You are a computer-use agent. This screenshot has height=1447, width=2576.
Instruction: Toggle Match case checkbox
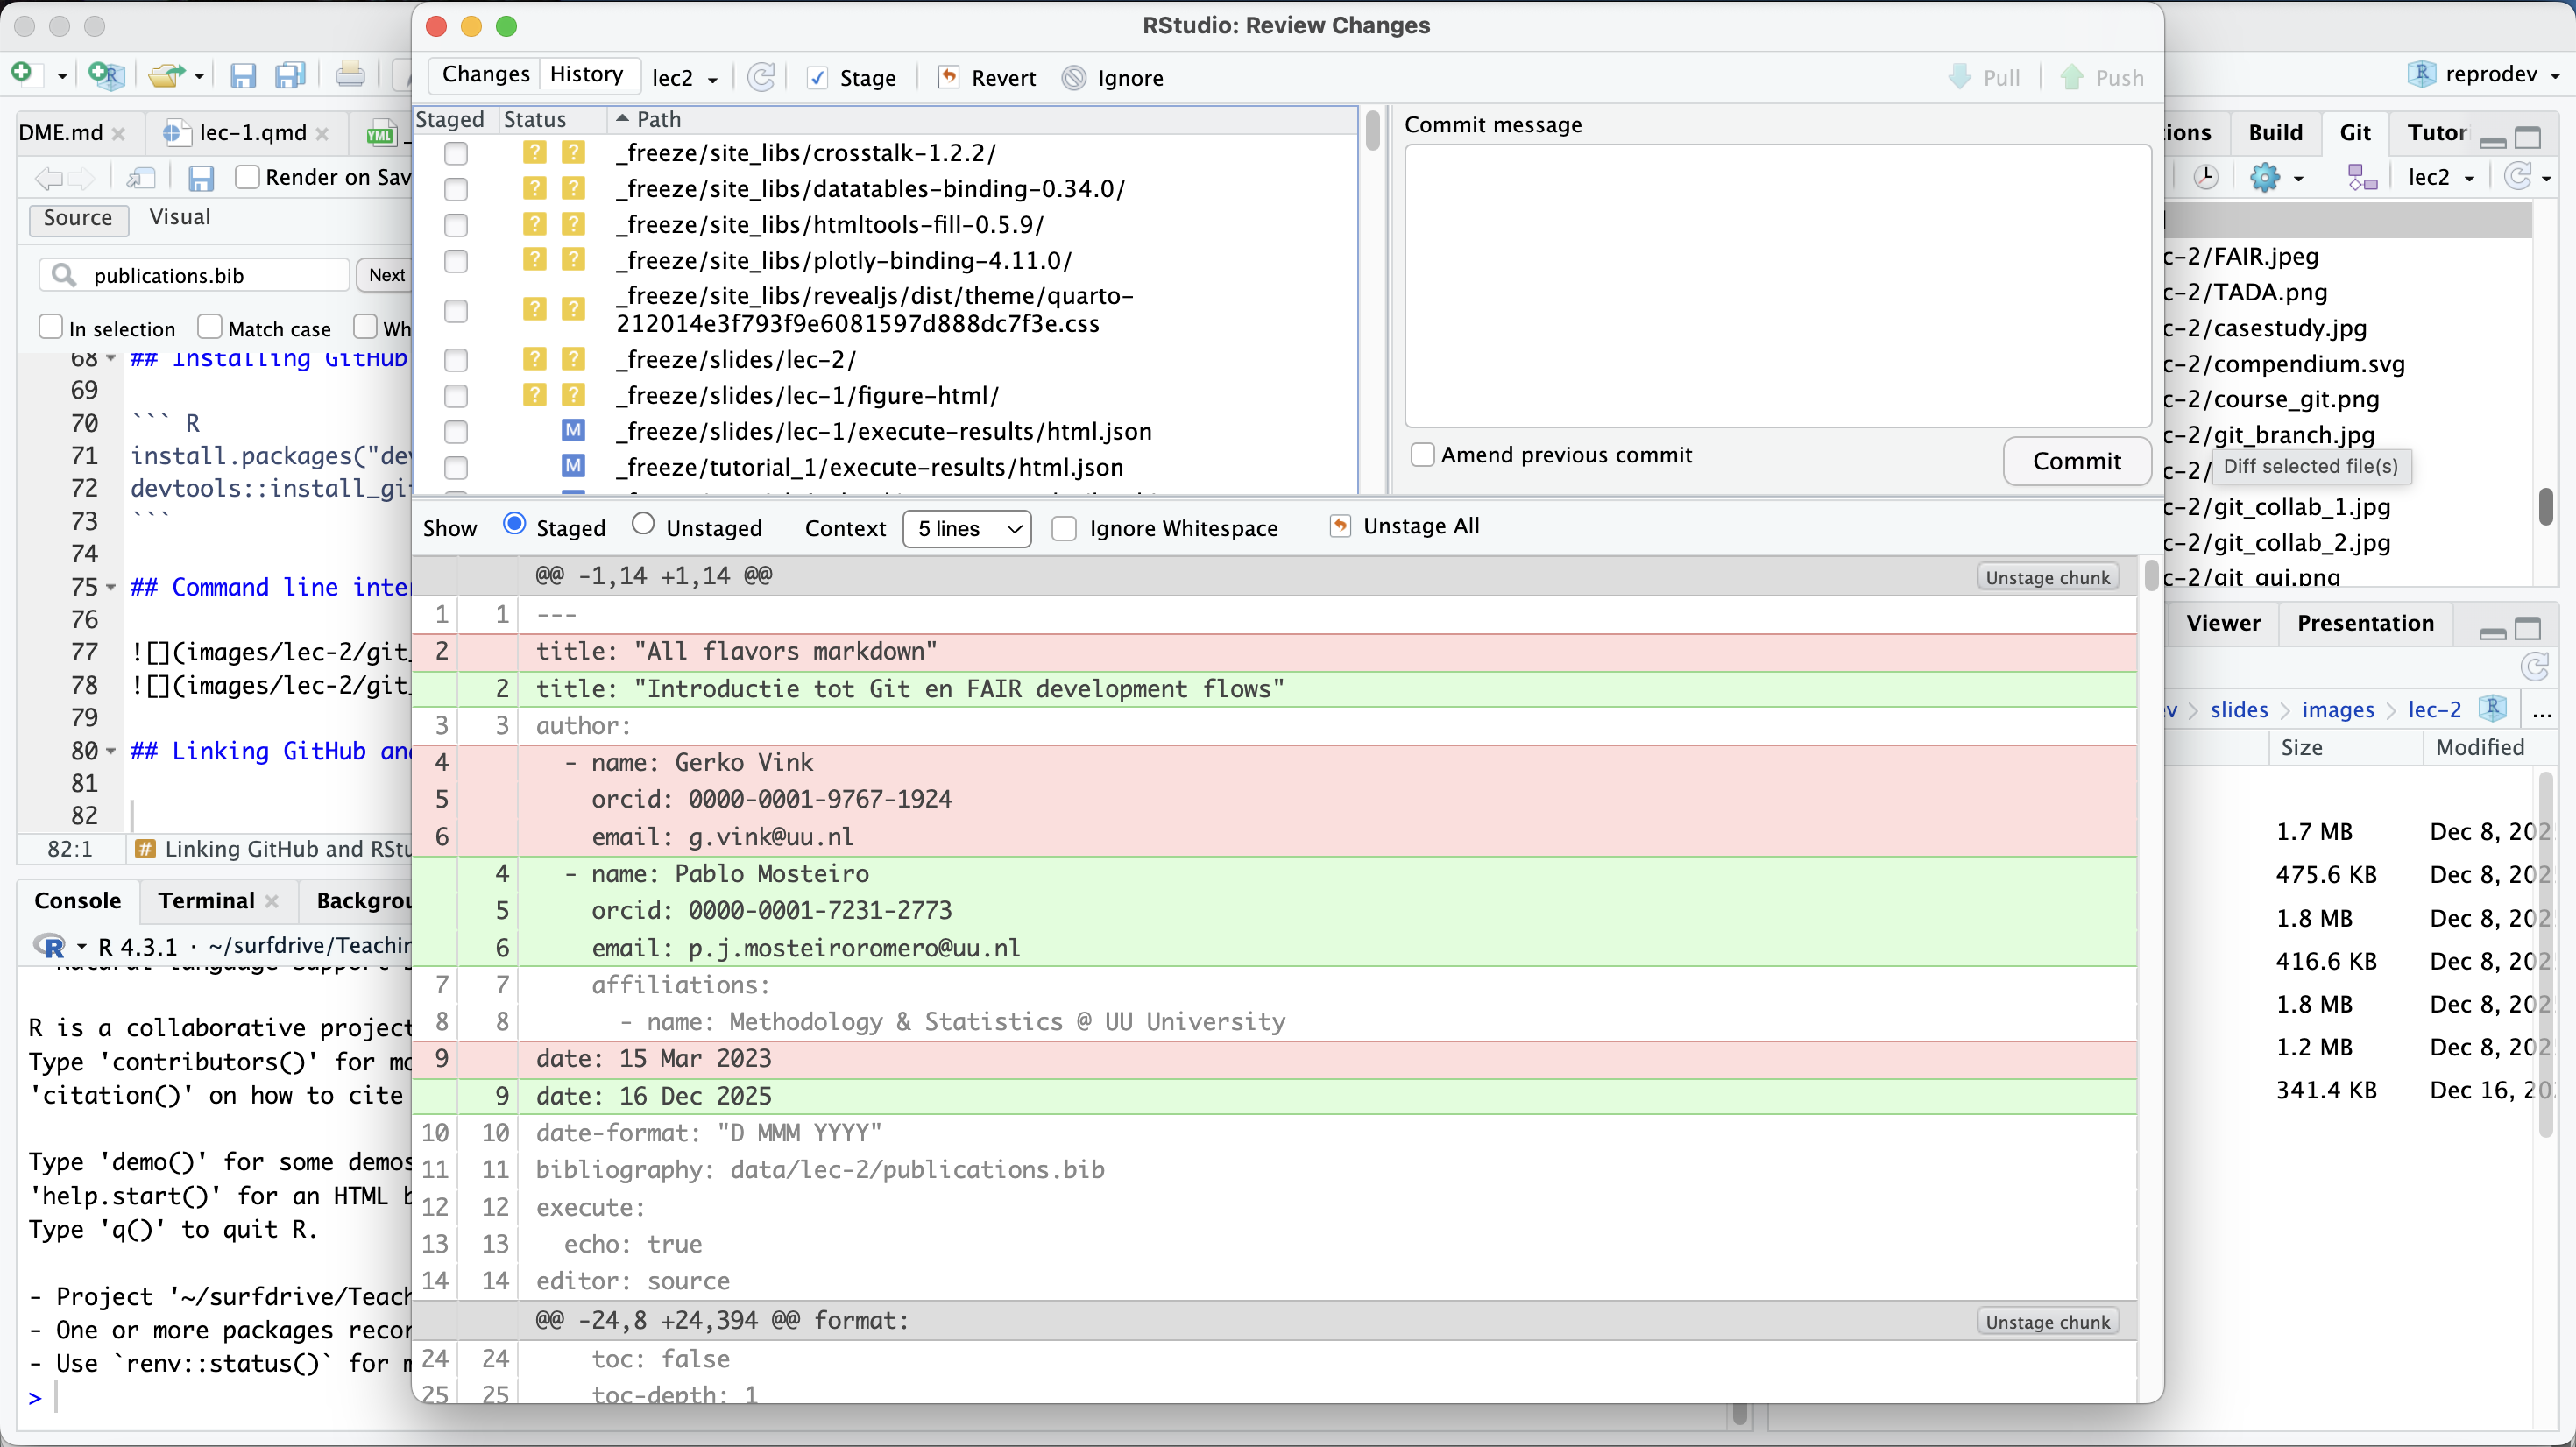coord(209,327)
